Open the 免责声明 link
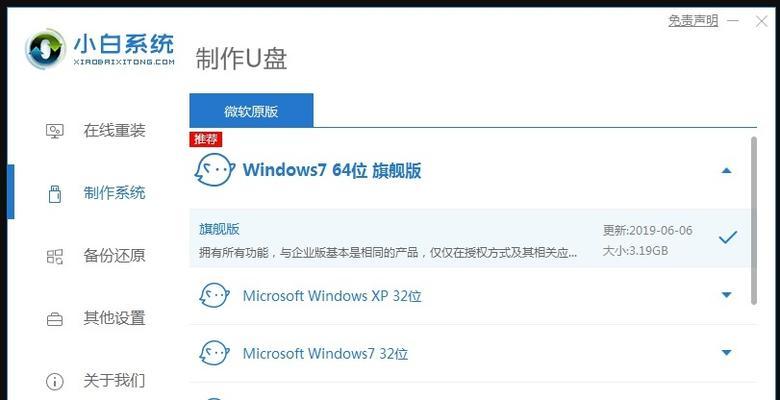This screenshot has width=780, height=400. pos(693,21)
